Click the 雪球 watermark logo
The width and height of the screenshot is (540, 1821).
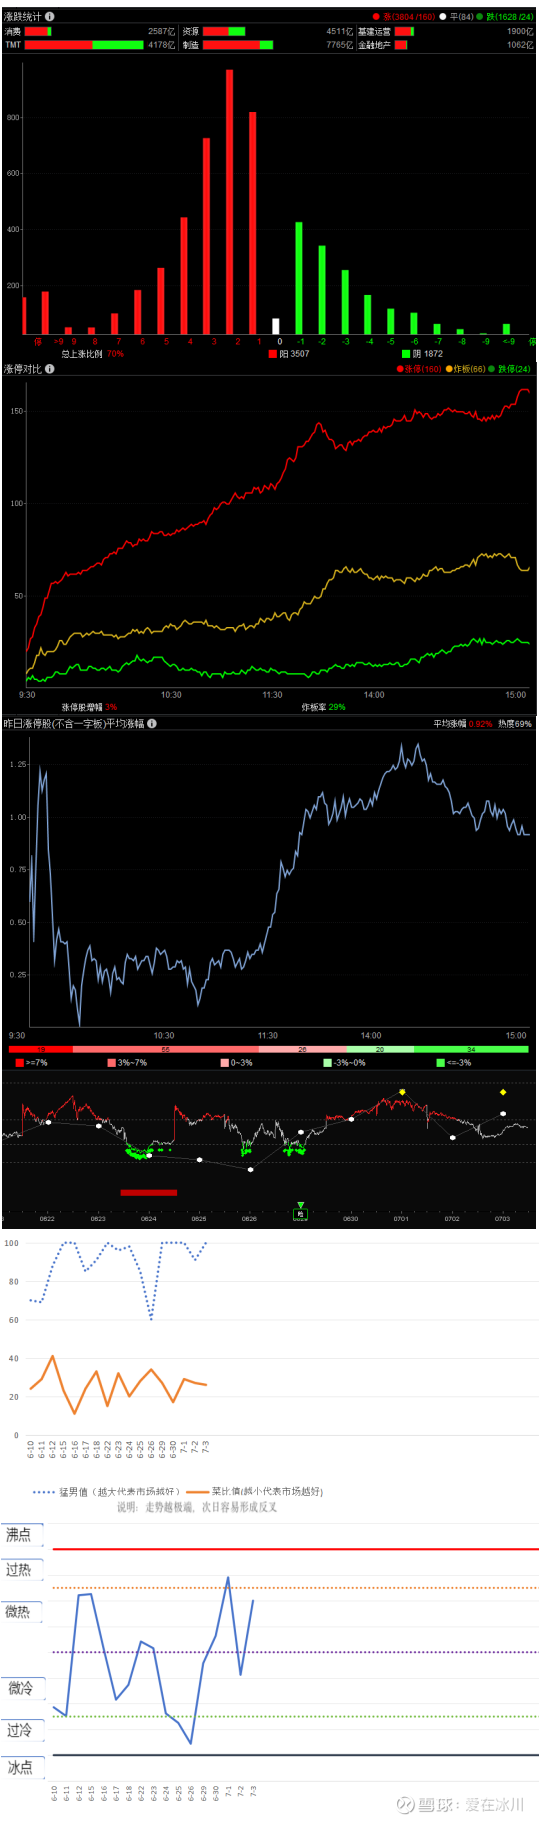[x=405, y=1804]
